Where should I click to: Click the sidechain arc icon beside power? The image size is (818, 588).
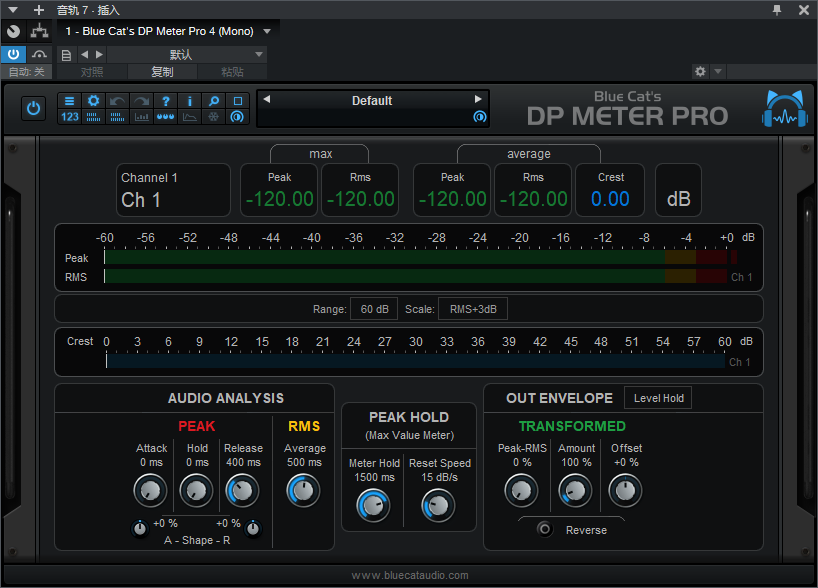click(x=39, y=54)
